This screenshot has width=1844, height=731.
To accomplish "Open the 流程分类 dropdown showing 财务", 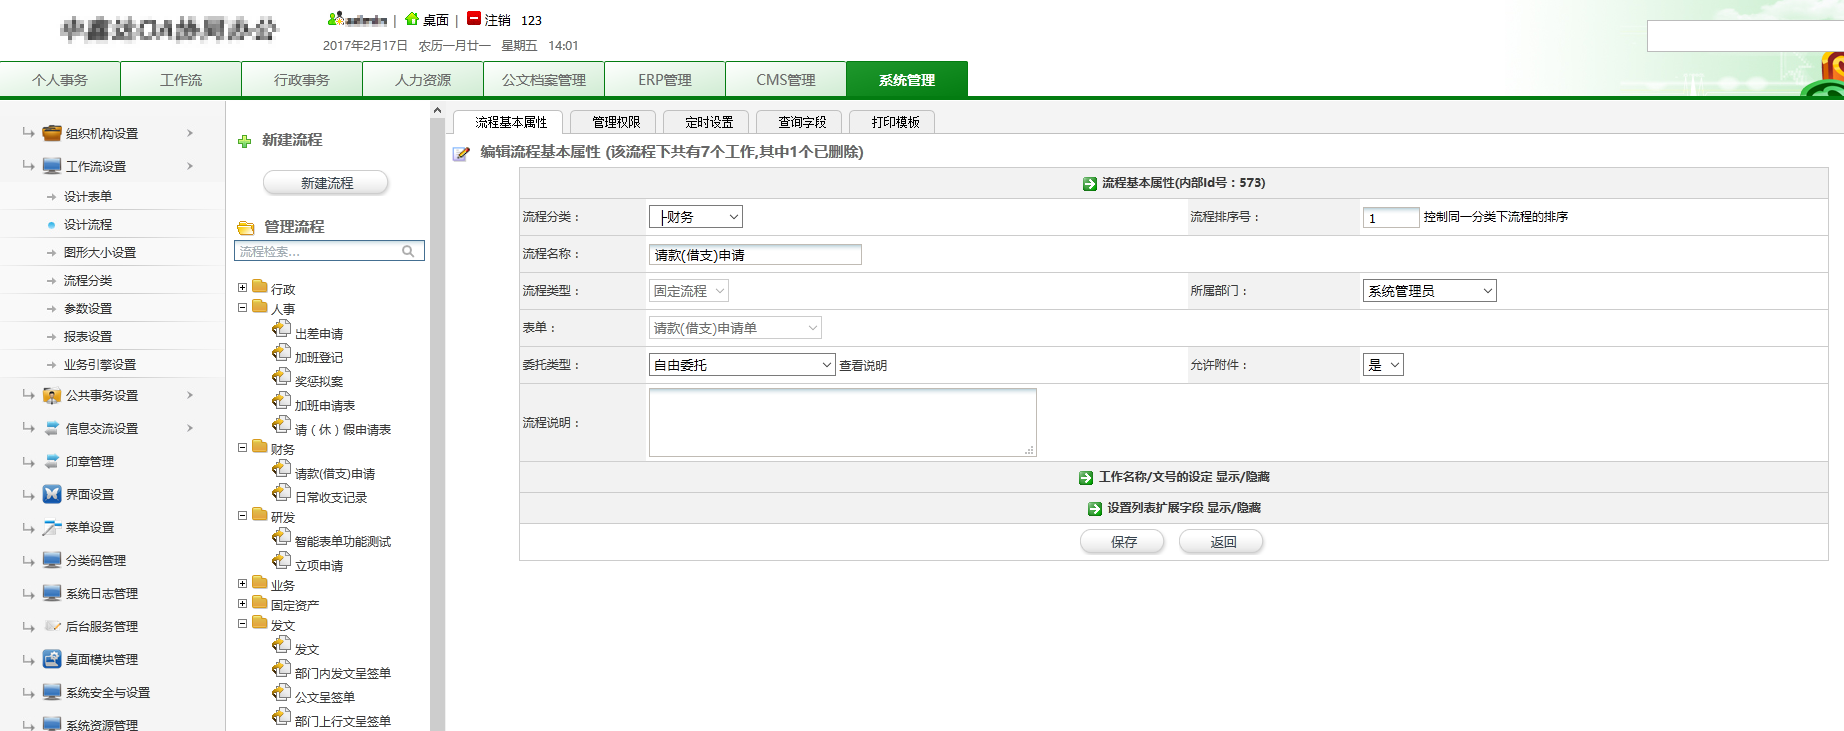I will pyautogui.click(x=696, y=217).
